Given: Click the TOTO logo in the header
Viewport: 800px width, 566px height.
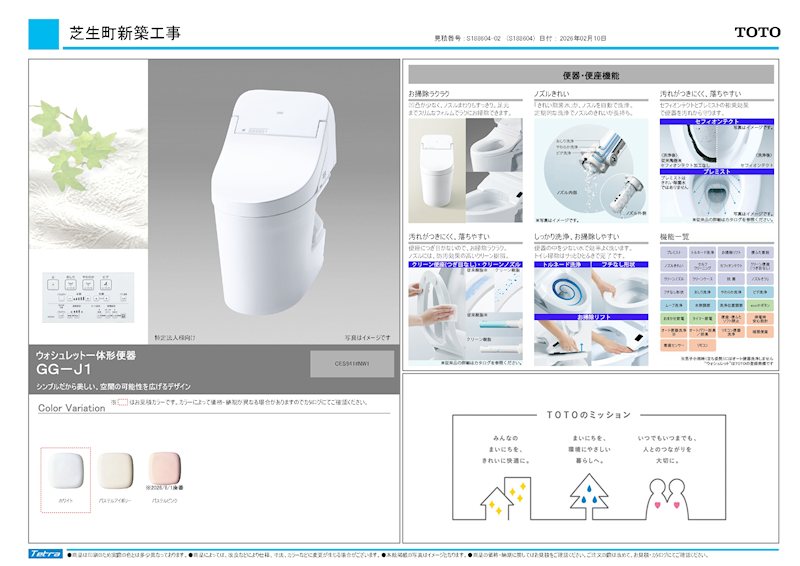Looking at the screenshot, I should (x=757, y=32).
